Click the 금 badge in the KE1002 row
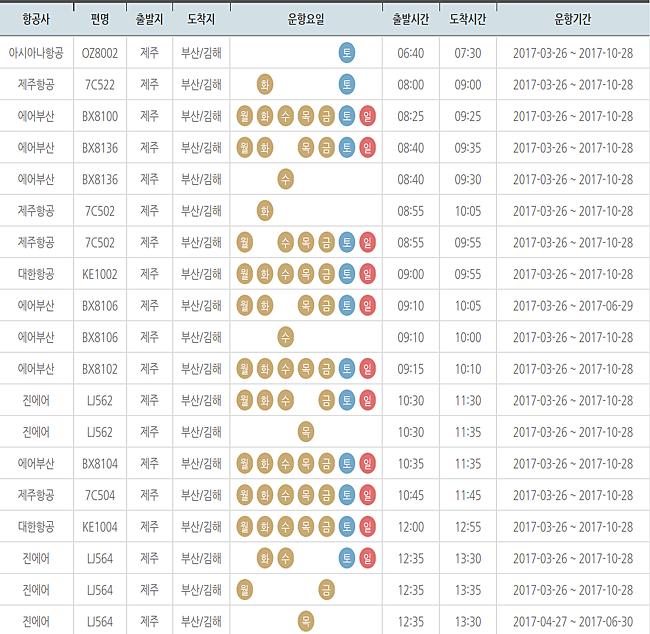 [326, 274]
